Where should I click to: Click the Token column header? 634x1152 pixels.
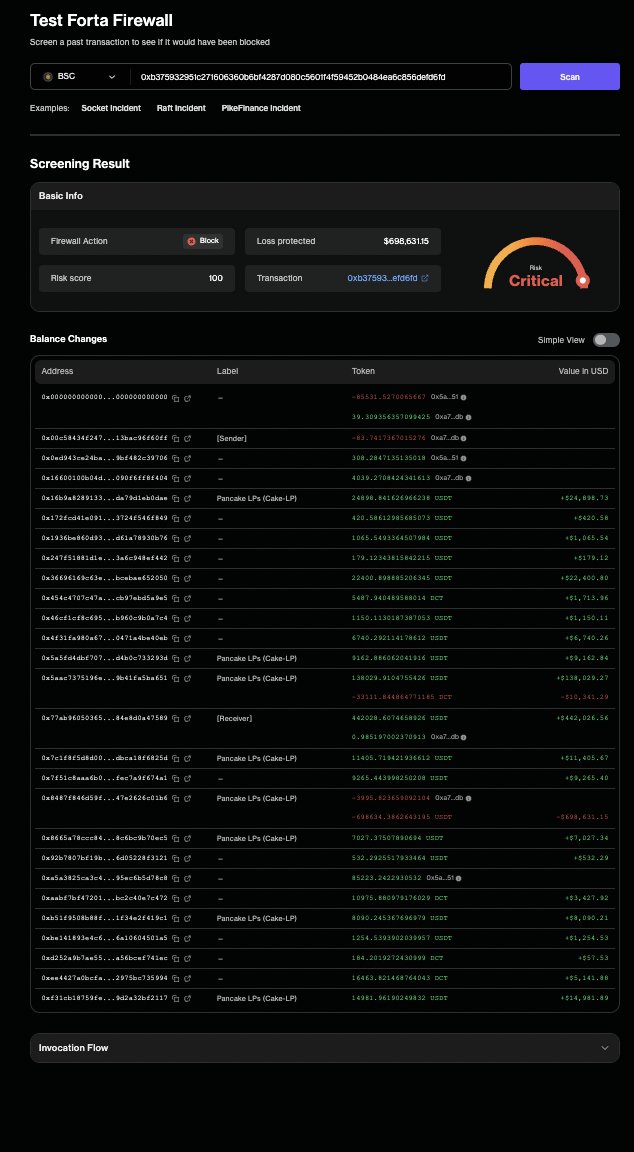[363, 371]
